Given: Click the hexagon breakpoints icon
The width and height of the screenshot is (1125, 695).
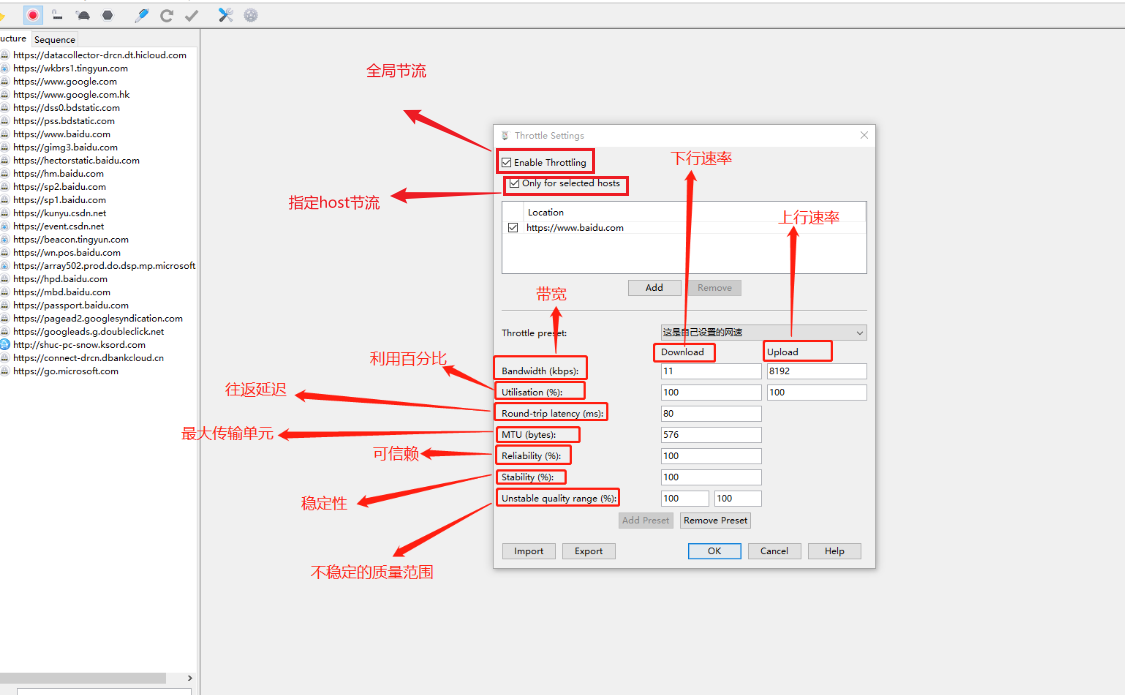Looking at the screenshot, I should [x=108, y=15].
